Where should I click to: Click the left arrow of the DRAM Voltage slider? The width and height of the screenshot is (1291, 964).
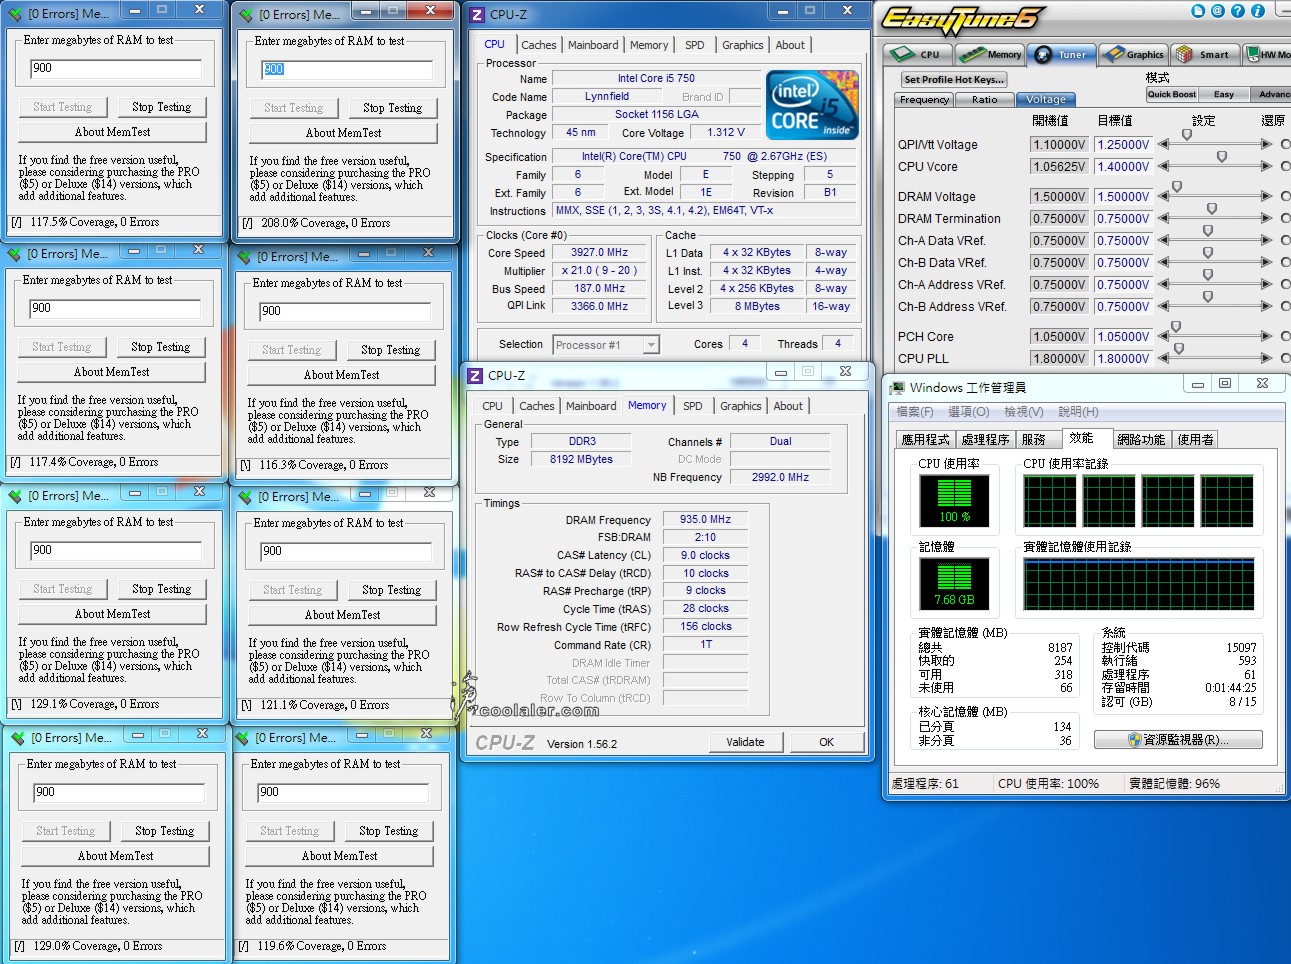tap(1164, 197)
